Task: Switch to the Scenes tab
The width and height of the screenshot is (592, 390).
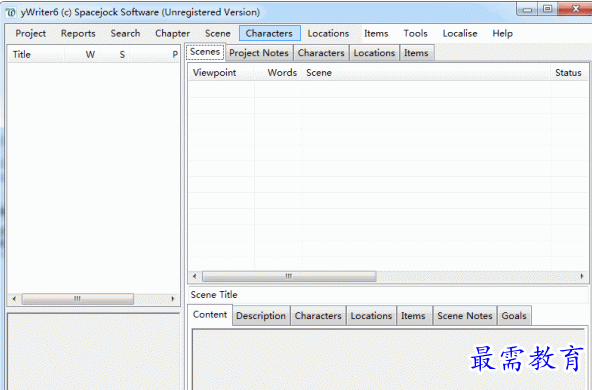Action: 205,52
